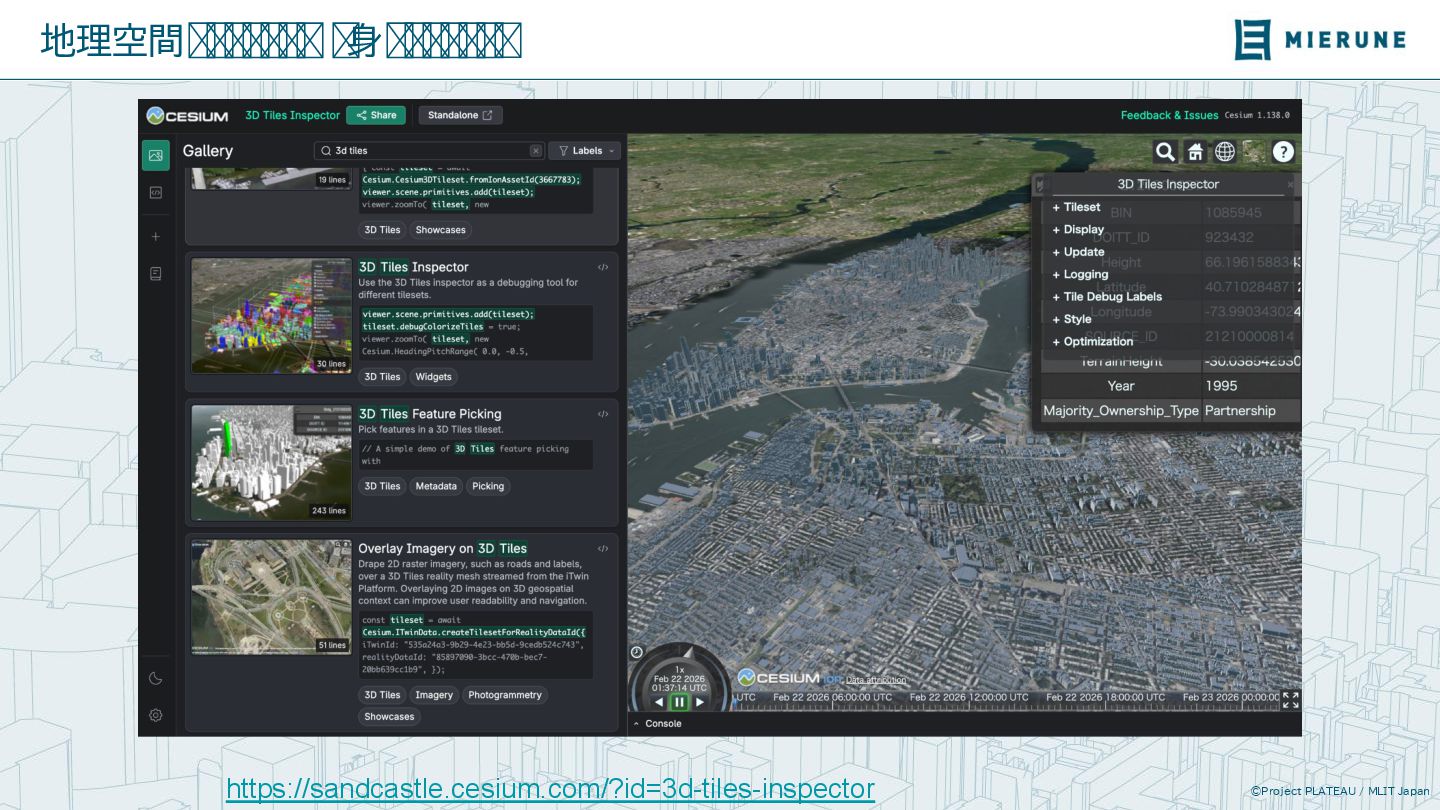Select the Picking label tag

click(x=488, y=486)
